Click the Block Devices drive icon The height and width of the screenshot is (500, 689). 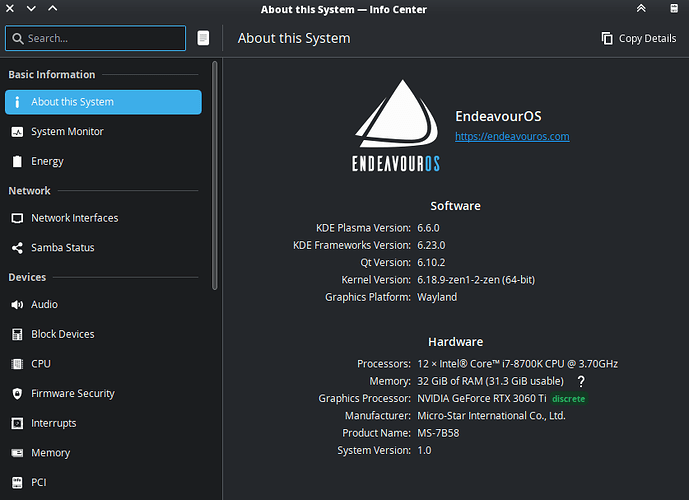[x=17, y=334]
